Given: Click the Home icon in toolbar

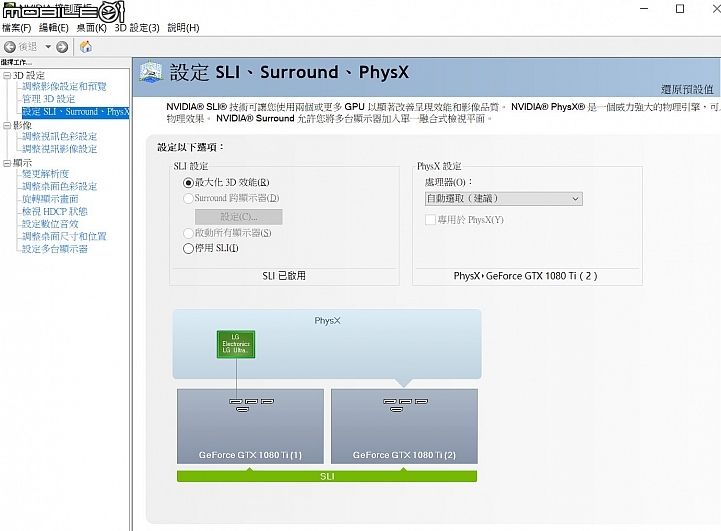Looking at the screenshot, I should point(86,46).
